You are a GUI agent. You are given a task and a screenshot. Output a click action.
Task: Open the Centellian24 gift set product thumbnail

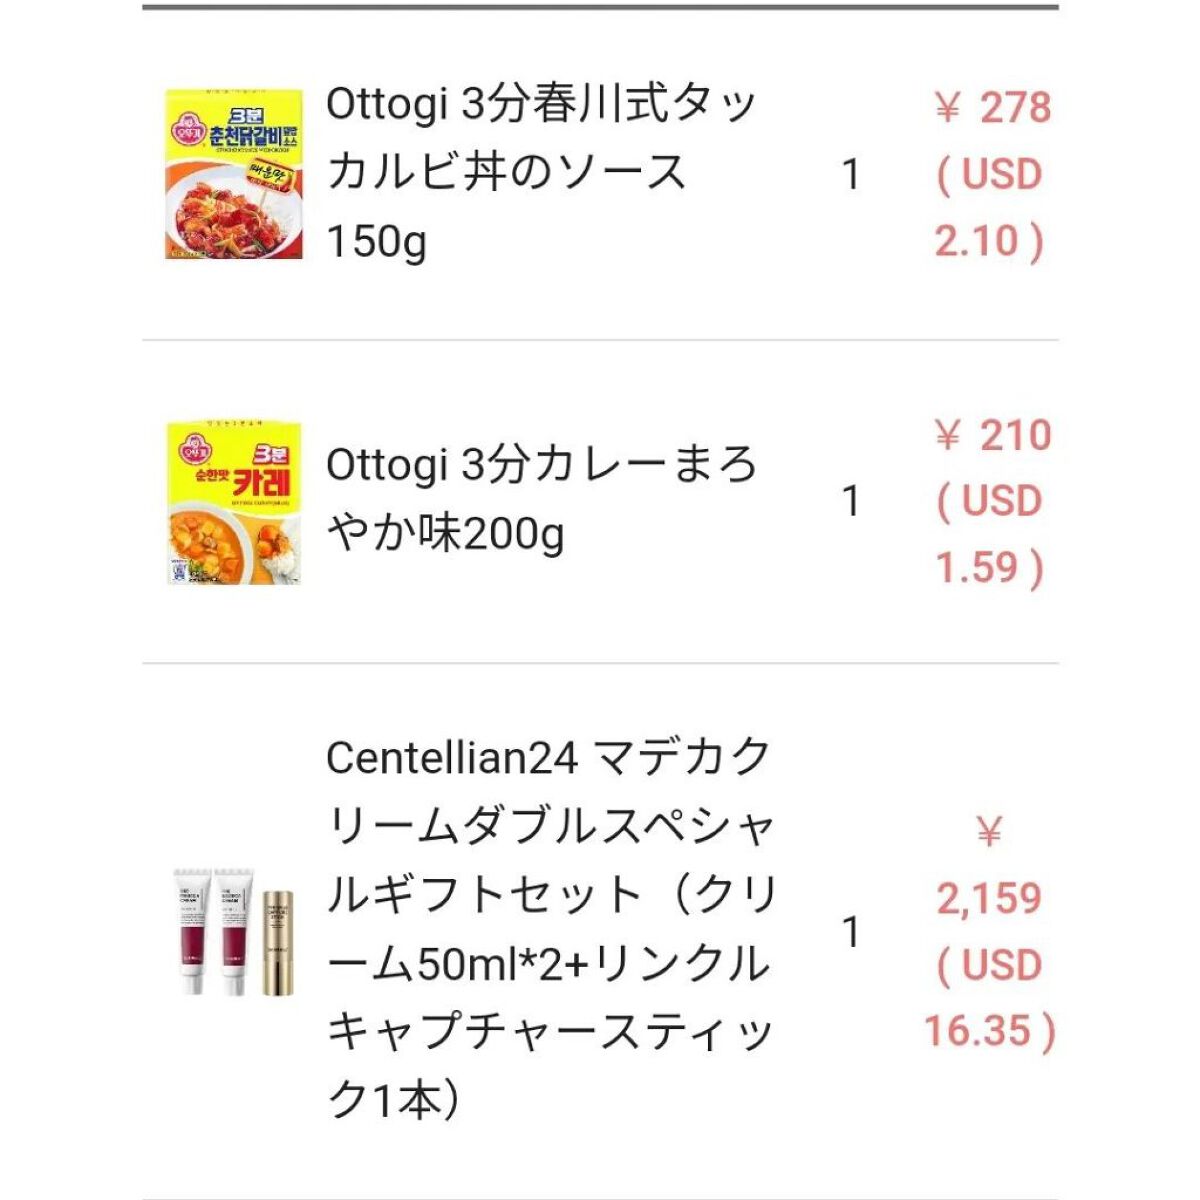(x=234, y=932)
